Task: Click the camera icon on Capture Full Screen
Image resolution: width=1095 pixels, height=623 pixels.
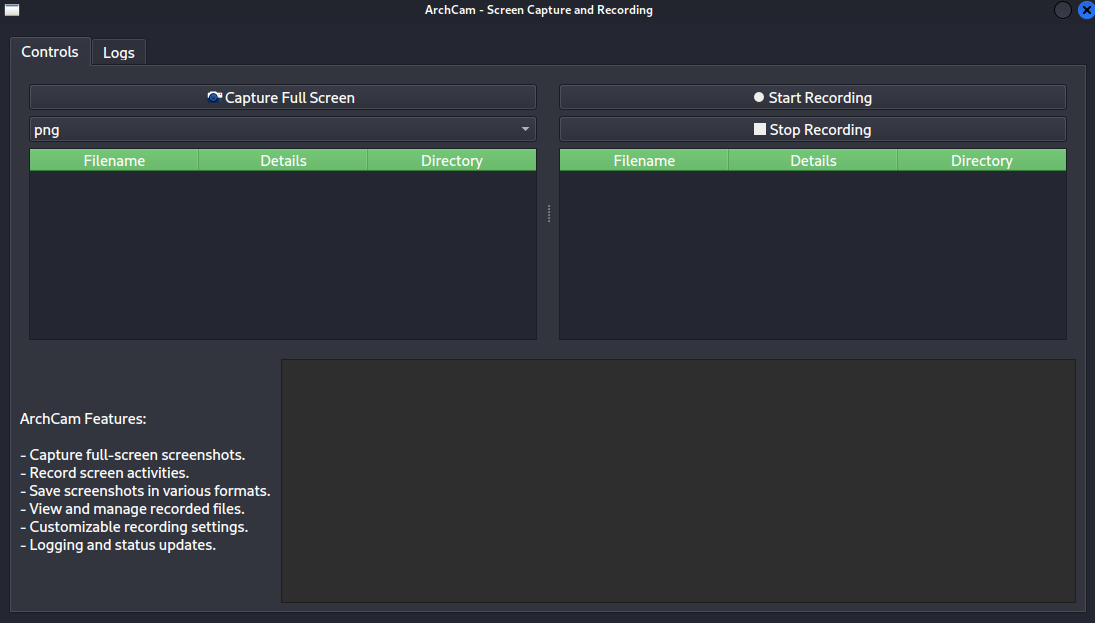Action: pyautogui.click(x=214, y=97)
